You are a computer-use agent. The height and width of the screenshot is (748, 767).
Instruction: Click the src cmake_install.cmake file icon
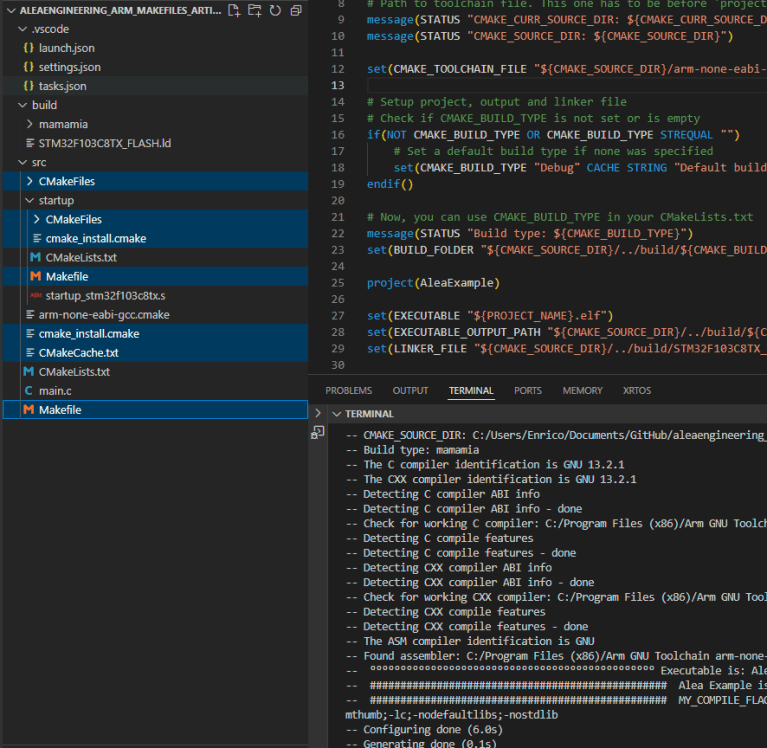click(30, 334)
